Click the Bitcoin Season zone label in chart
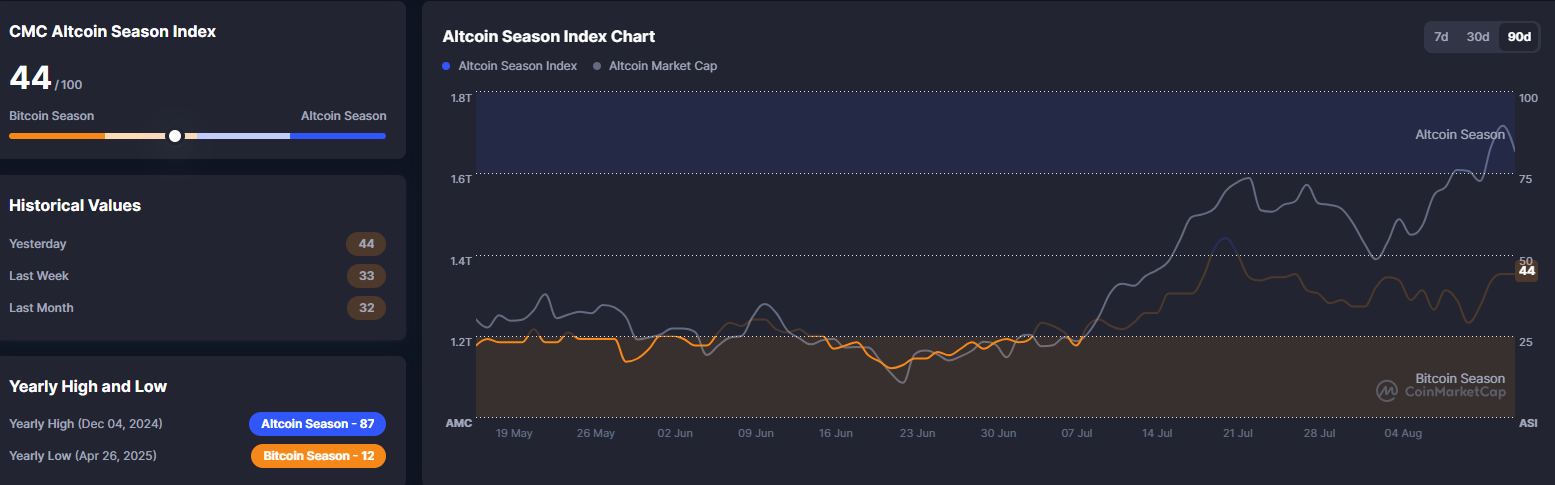This screenshot has width=1555, height=485. click(1460, 378)
